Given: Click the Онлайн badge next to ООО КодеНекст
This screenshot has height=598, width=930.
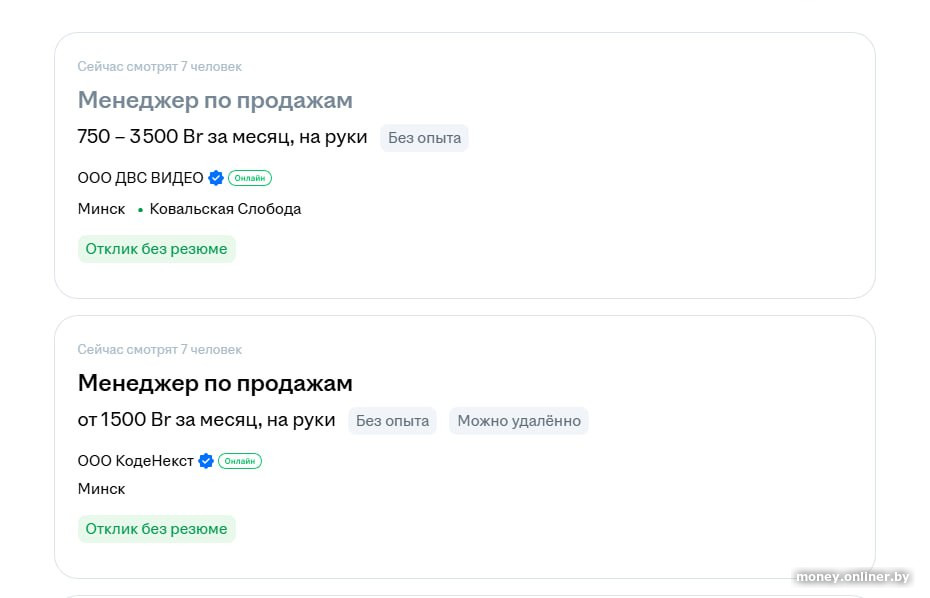Looking at the screenshot, I should click(240, 461).
